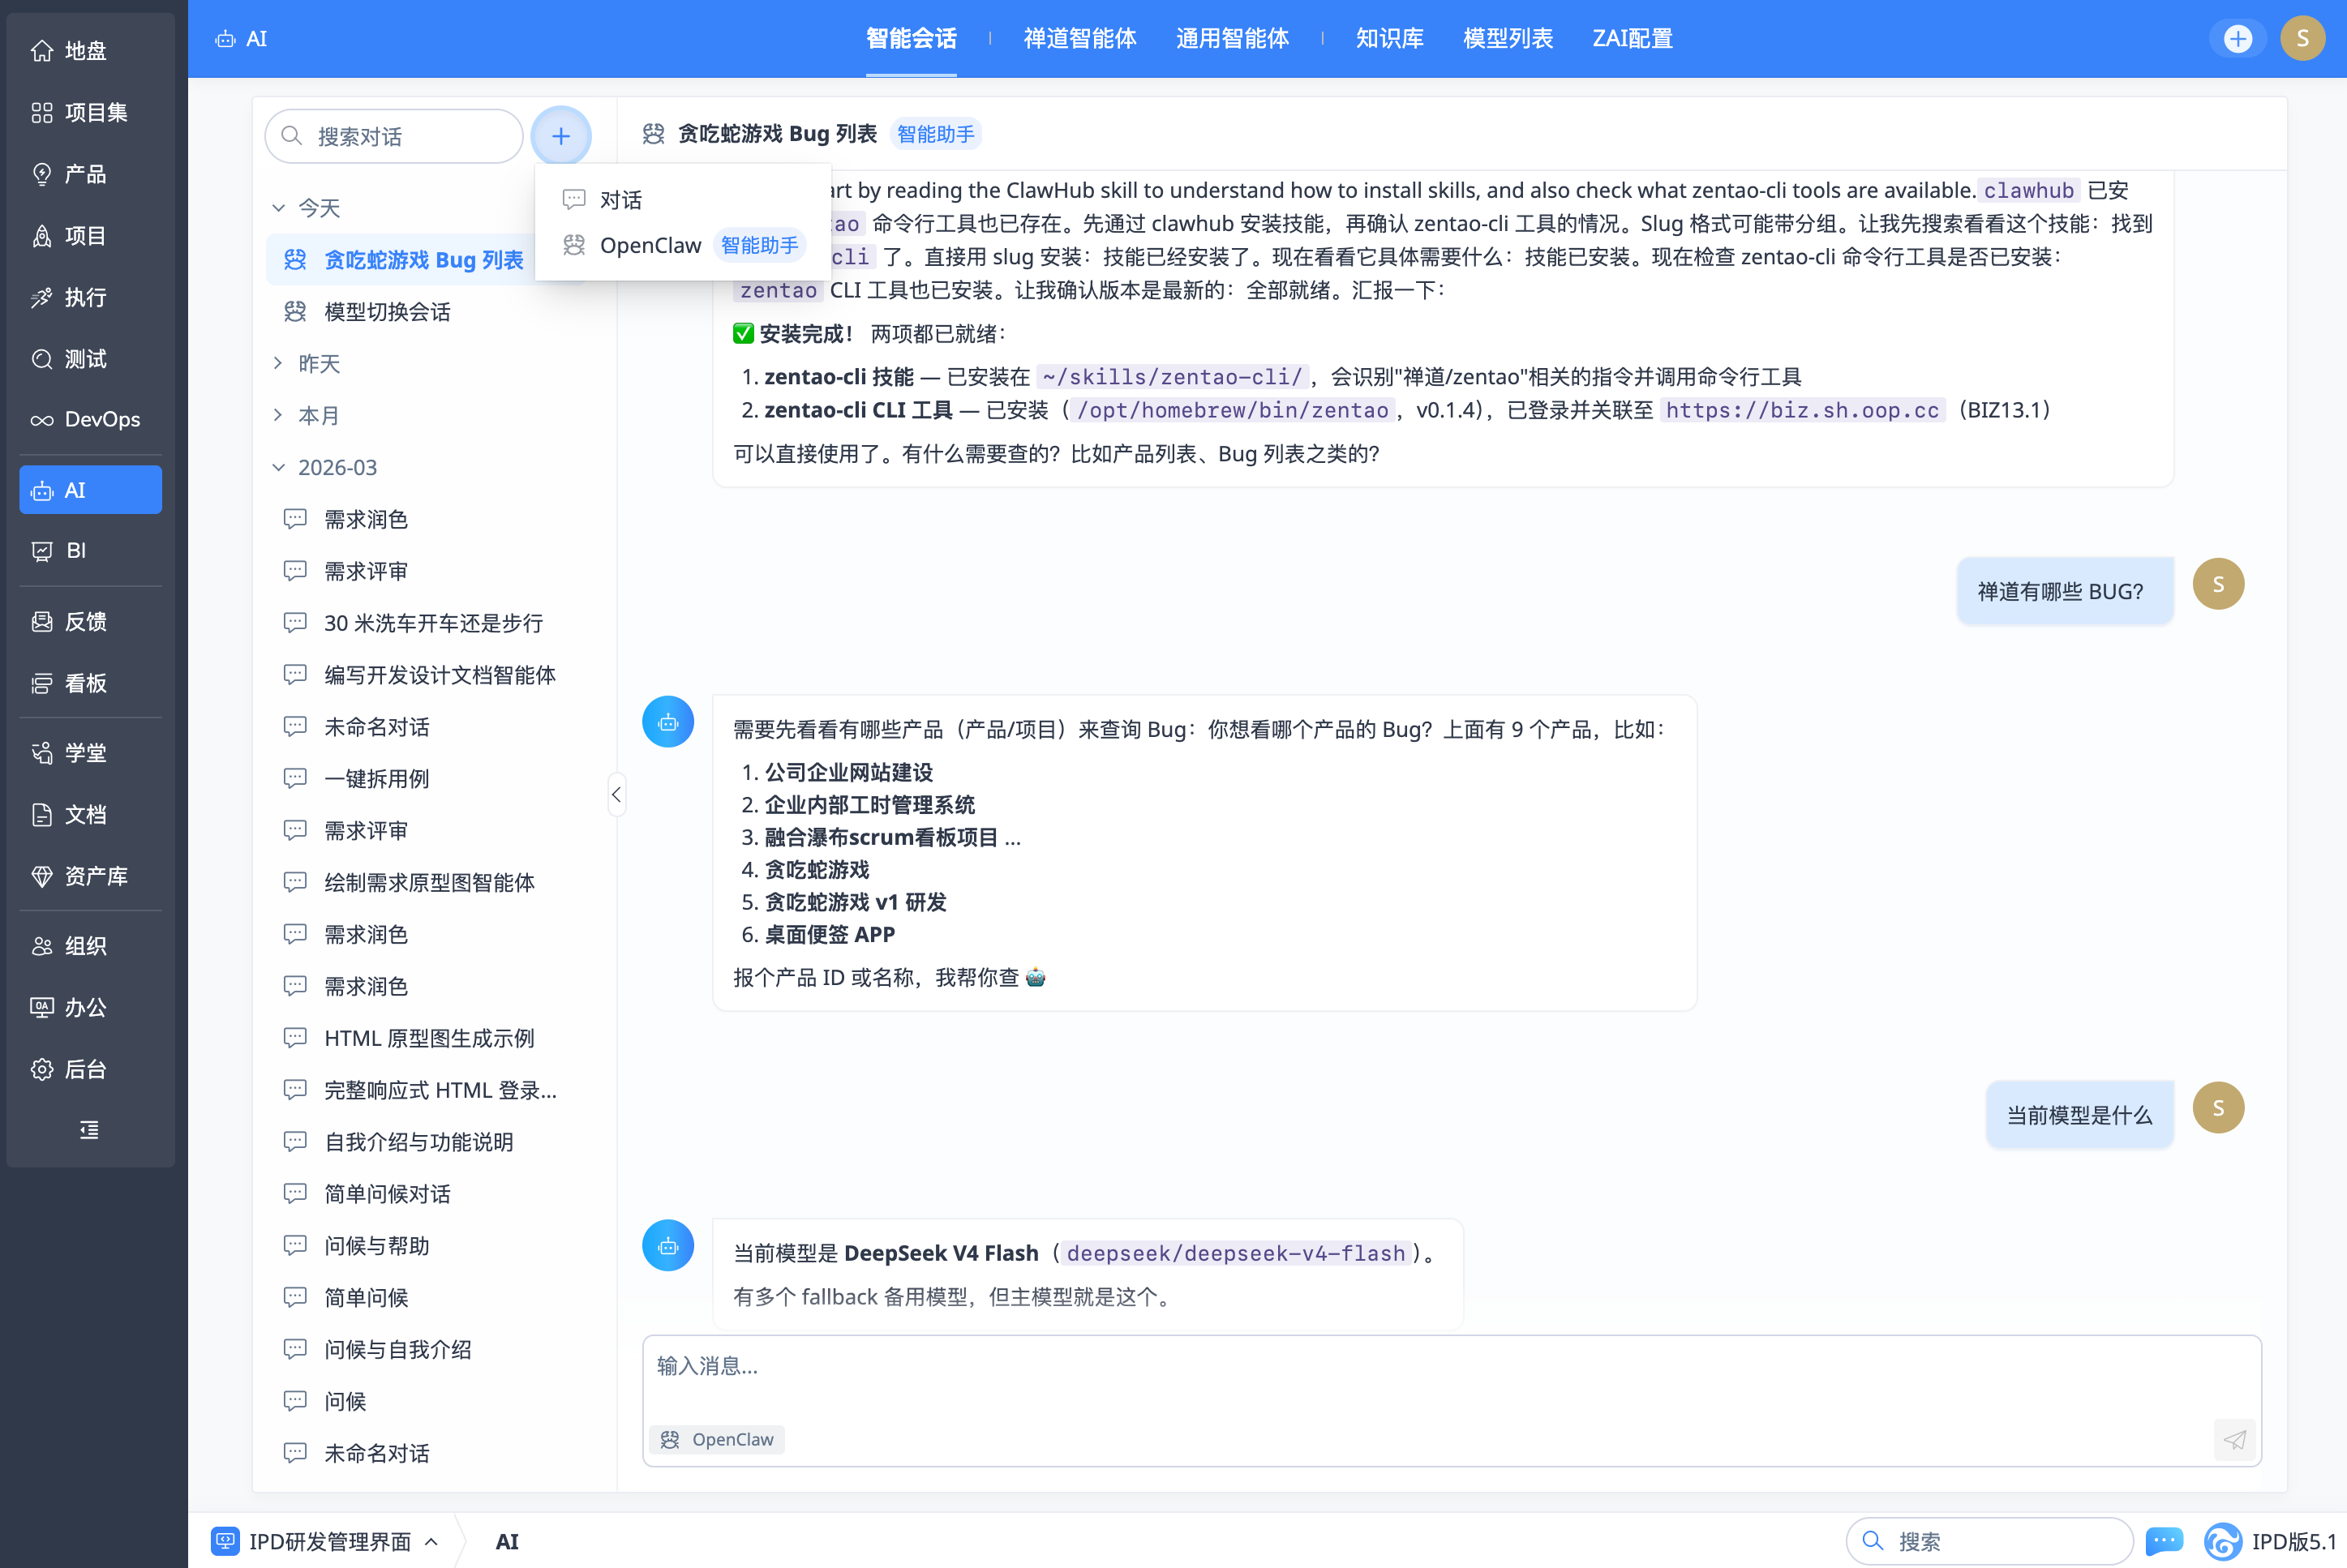Open 后台 admin settings in sidebar

[x=90, y=1070]
